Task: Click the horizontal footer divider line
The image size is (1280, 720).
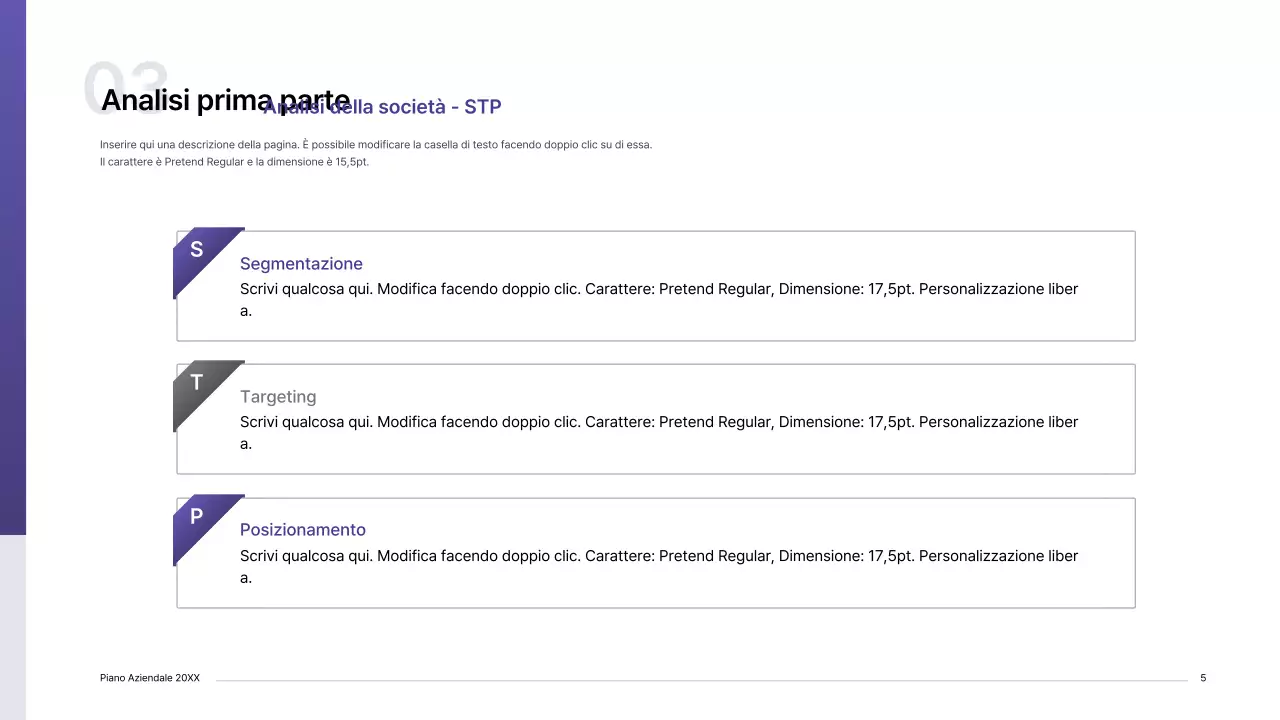Action: (x=700, y=680)
